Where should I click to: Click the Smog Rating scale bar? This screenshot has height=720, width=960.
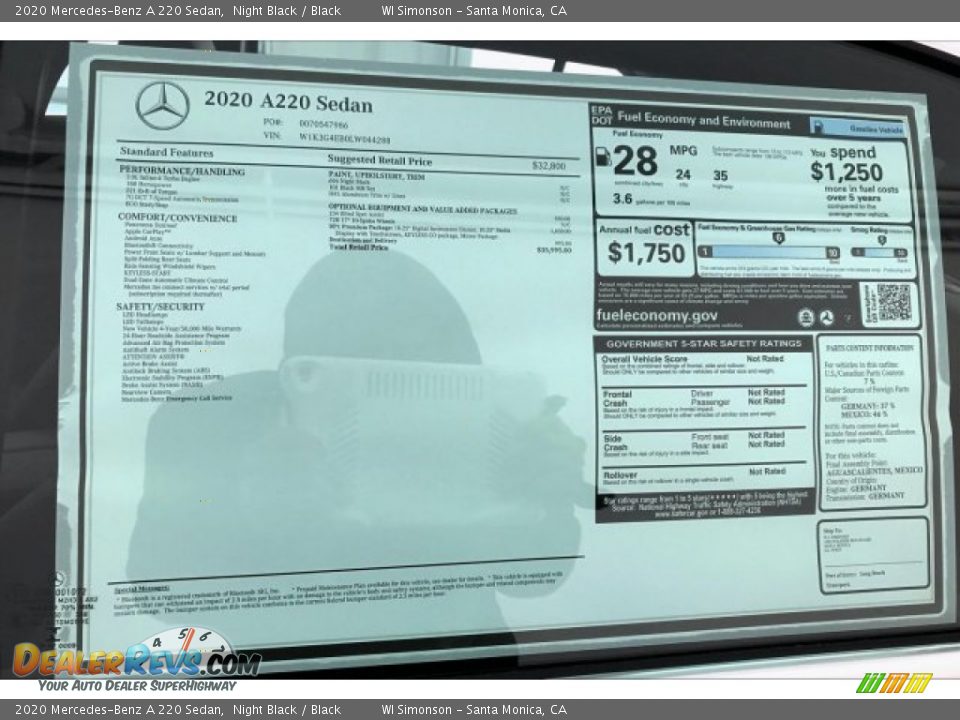pyautogui.click(x=880, y=252)
